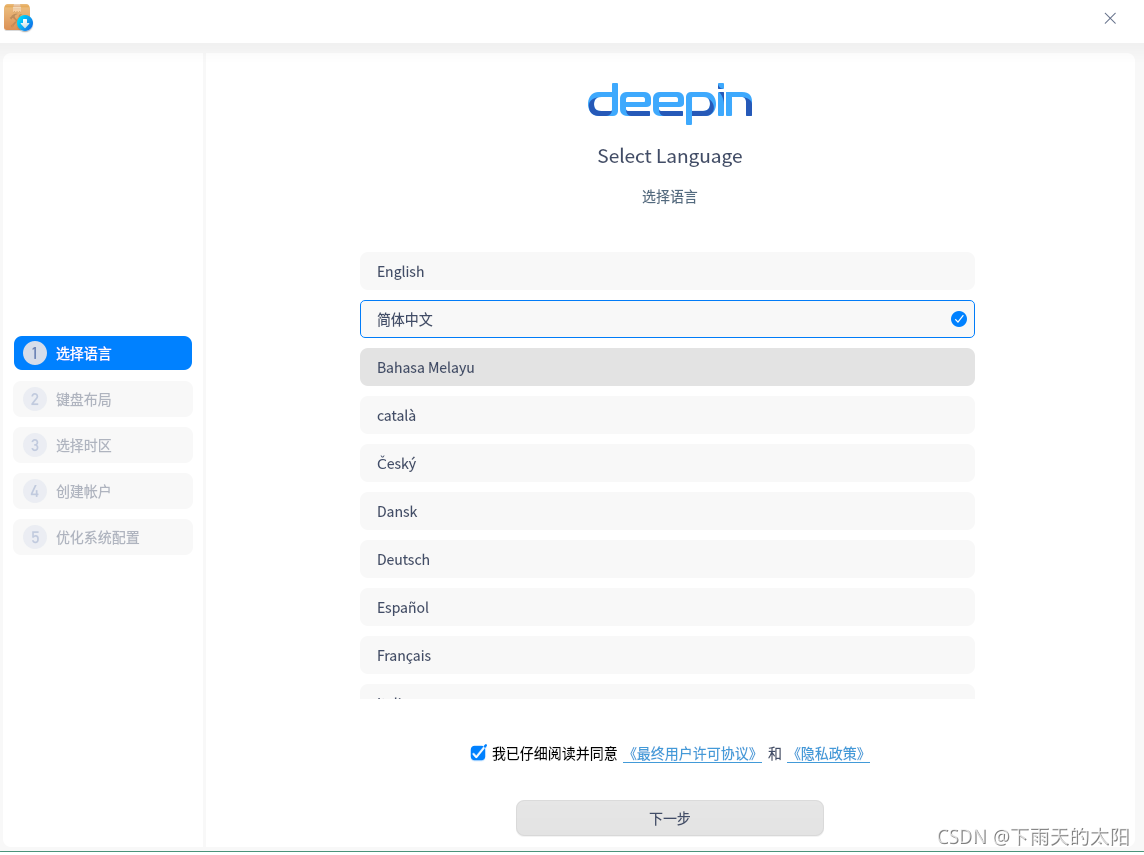The height and width of the screenshot is (855, 1144).
Task: Pick Dansk as the language
Action: (x=667, y=511)
